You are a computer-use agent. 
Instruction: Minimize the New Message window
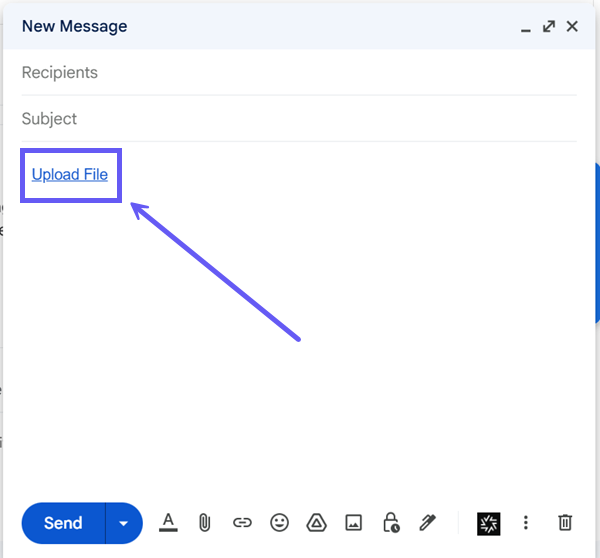point(526,30)
